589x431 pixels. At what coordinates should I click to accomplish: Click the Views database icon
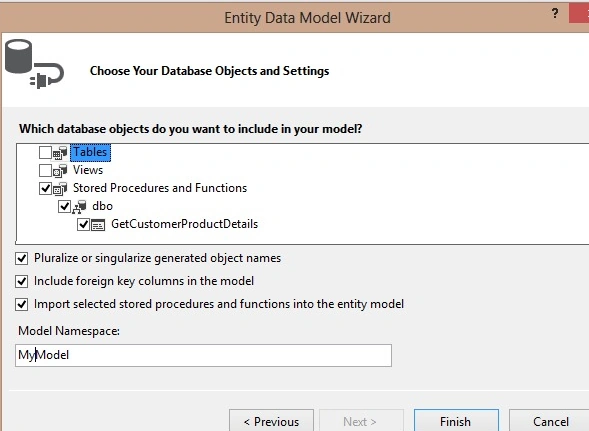pos(60,171)
